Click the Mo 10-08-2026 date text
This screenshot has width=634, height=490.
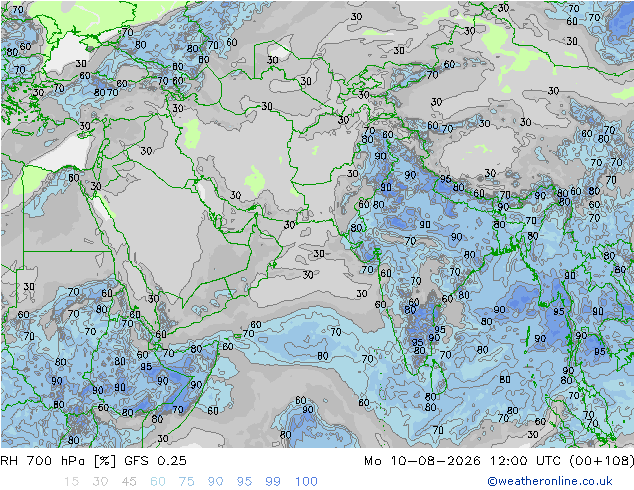coord(423,460)
